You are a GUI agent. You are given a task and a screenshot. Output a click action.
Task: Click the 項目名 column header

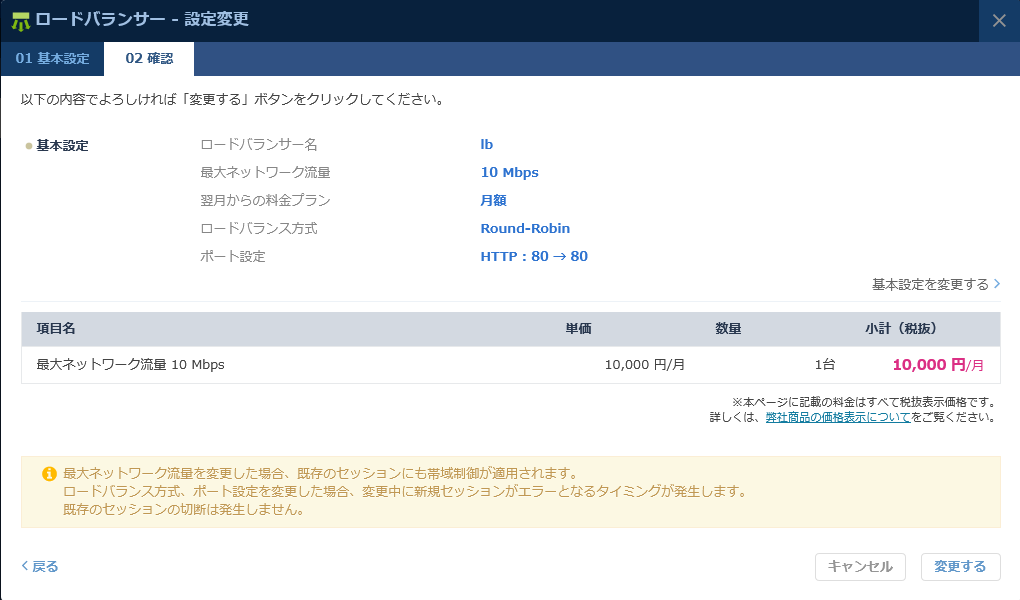tap(57, 329)
